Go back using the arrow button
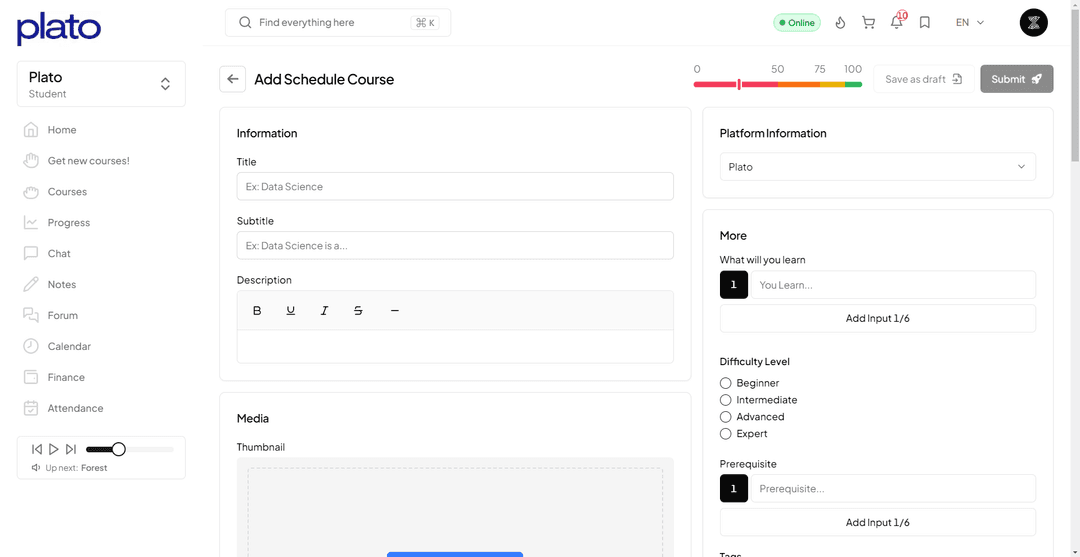The height and width of the screenshot is (557, 1080). click(x=232, y=79)
